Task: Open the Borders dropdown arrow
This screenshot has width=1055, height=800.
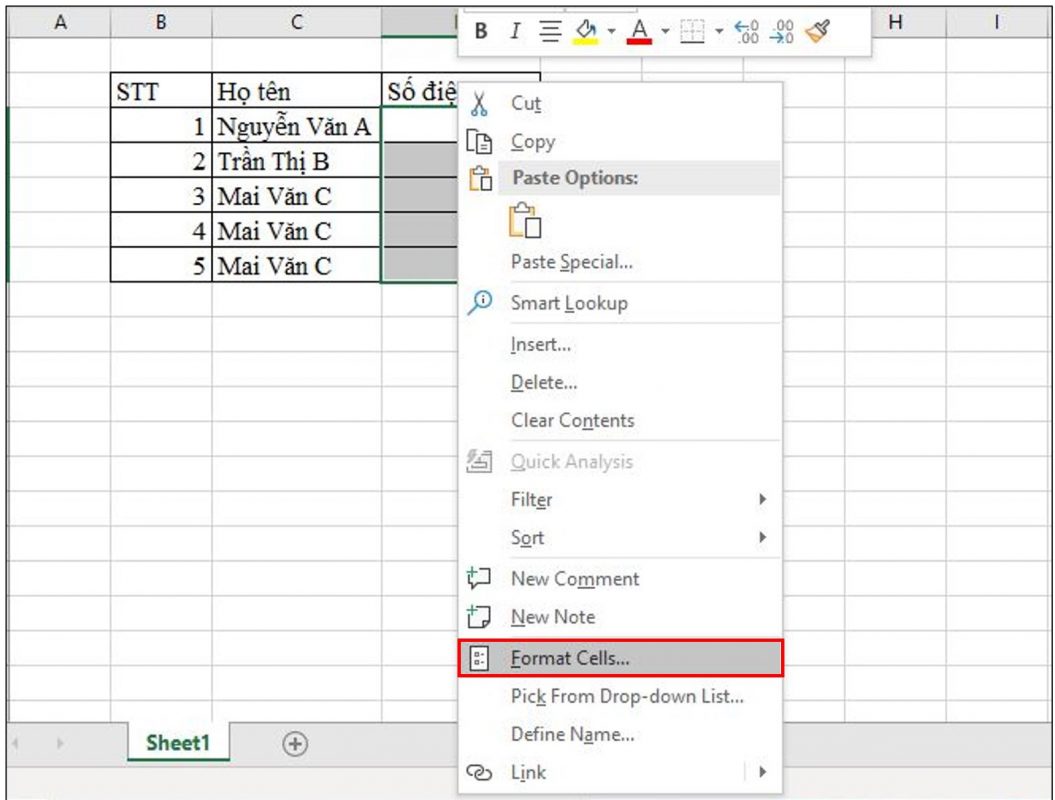Action: pos(719,31)
